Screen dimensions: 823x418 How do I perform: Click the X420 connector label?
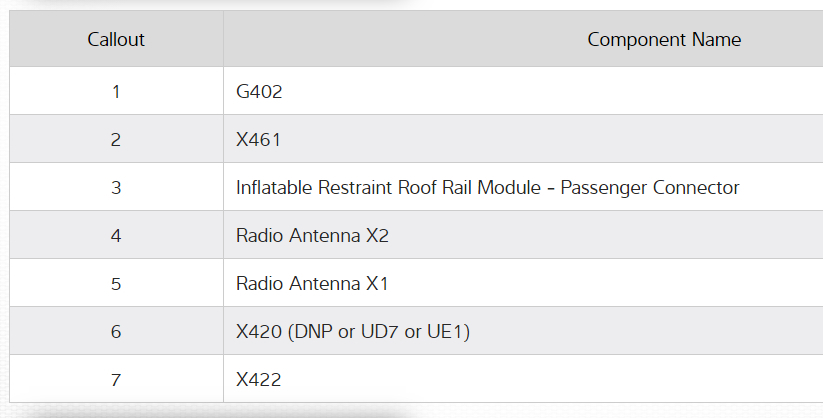click(x=259, y=331)
